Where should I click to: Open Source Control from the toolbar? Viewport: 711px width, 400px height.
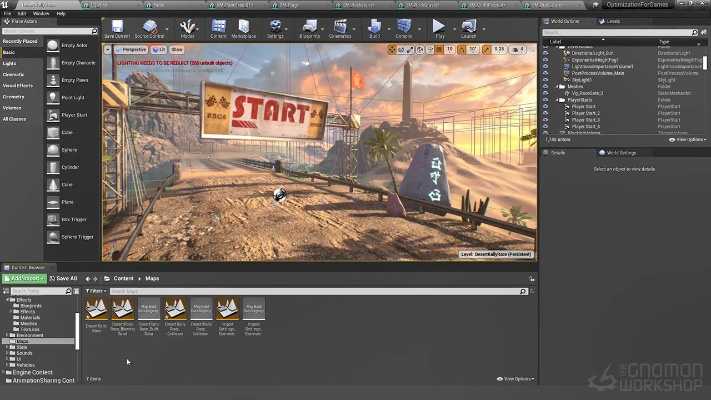(149, 27)
